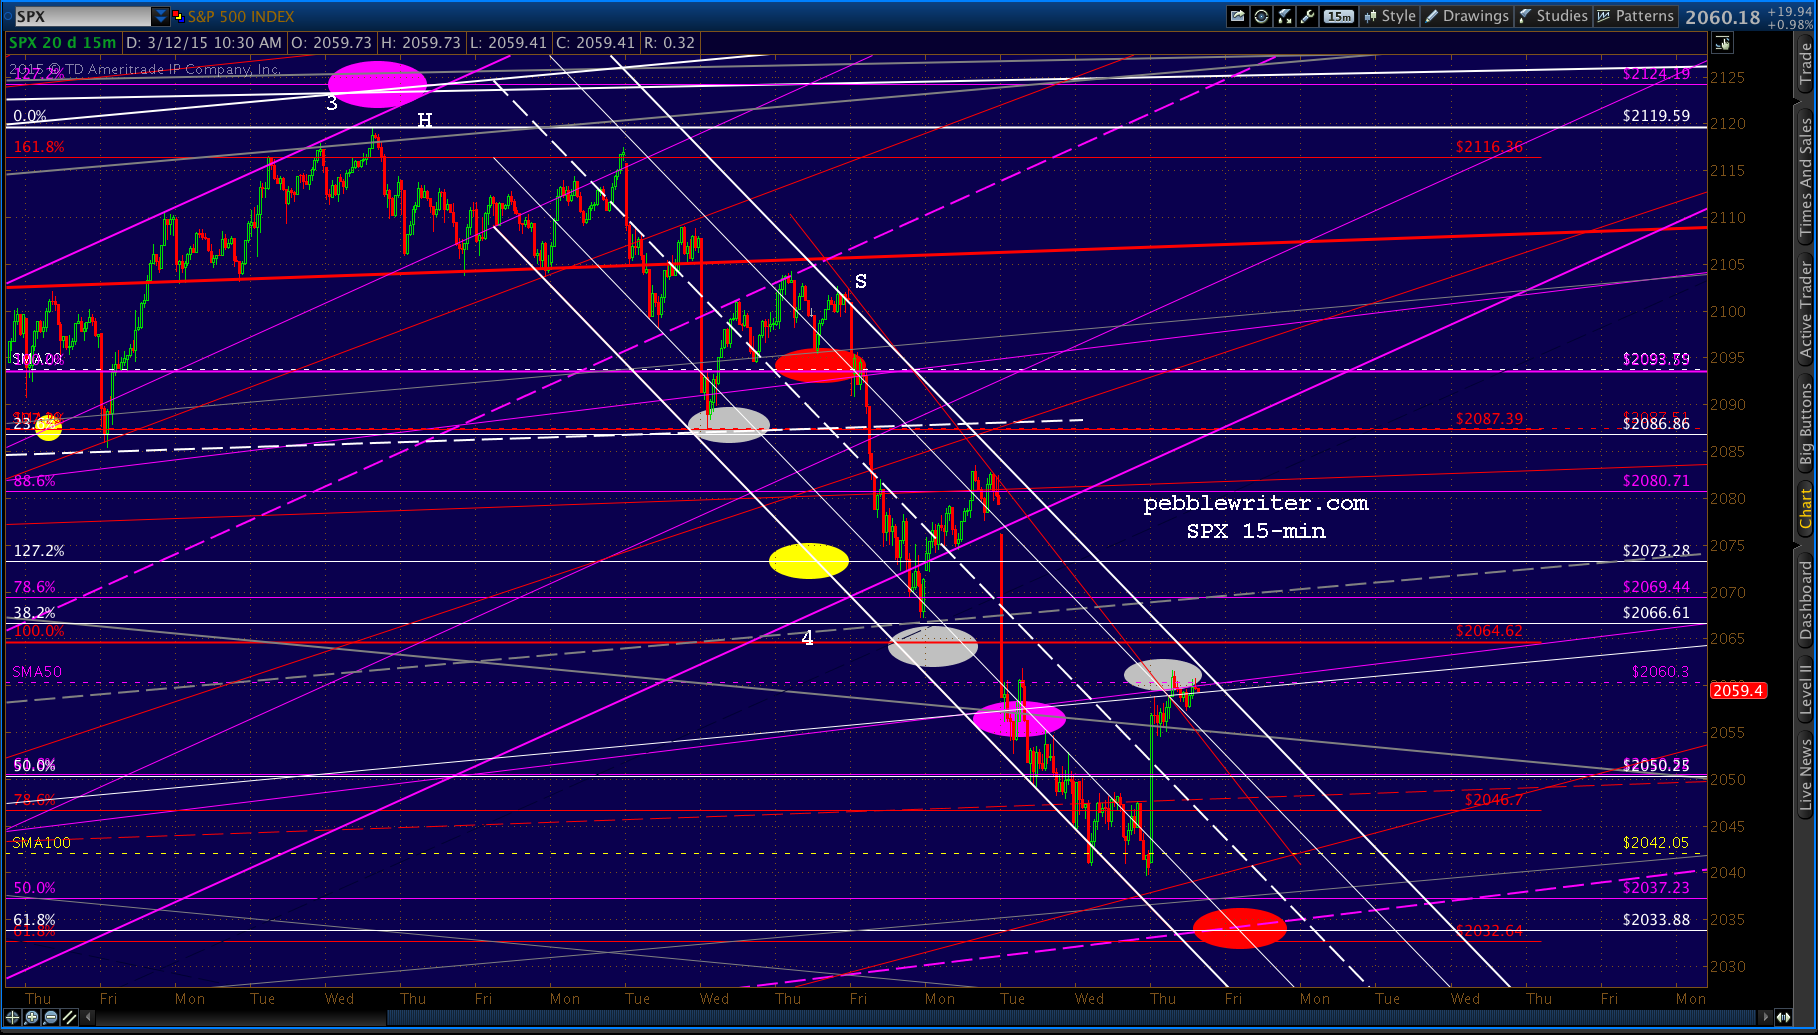The height and width of the screenshot is (1035, 1818).
Task: Click the magenta ellipse near label 3
Action: [x=377, y=84]
